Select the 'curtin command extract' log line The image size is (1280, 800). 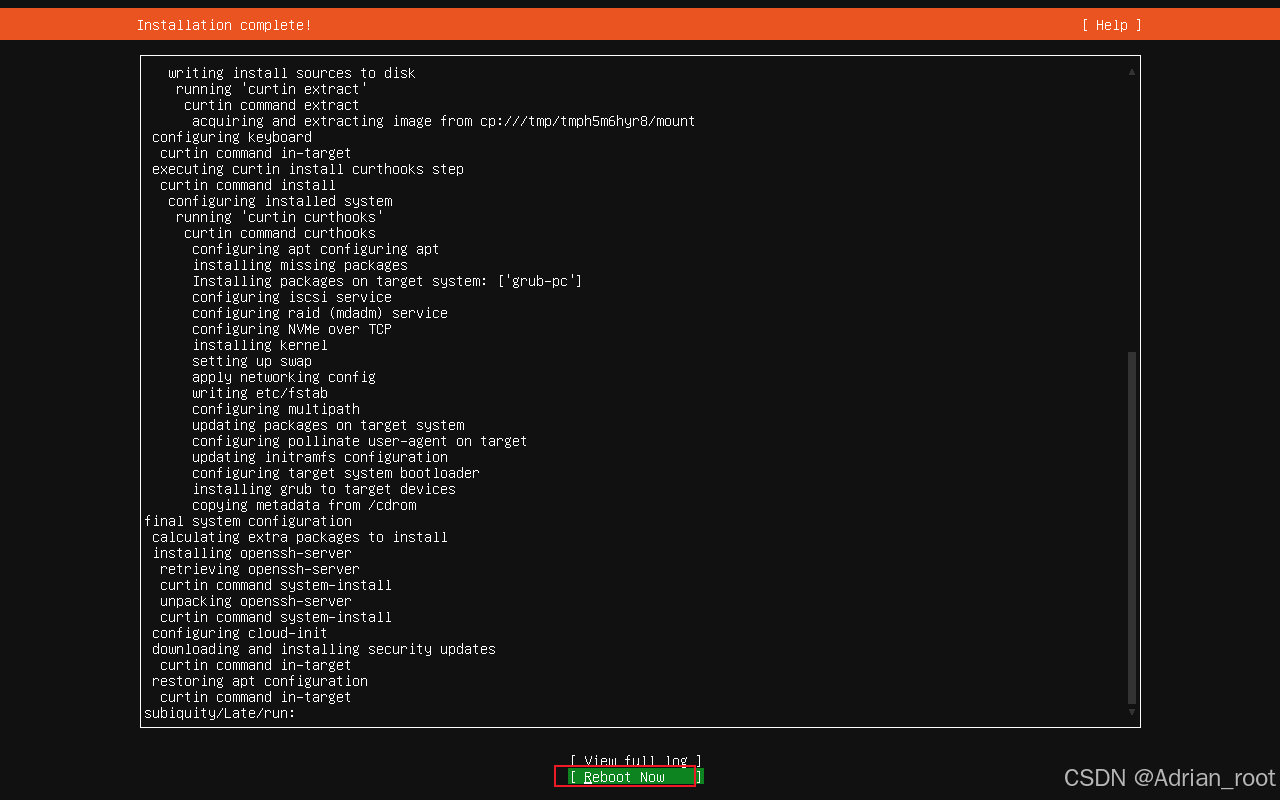coord(272,105)
